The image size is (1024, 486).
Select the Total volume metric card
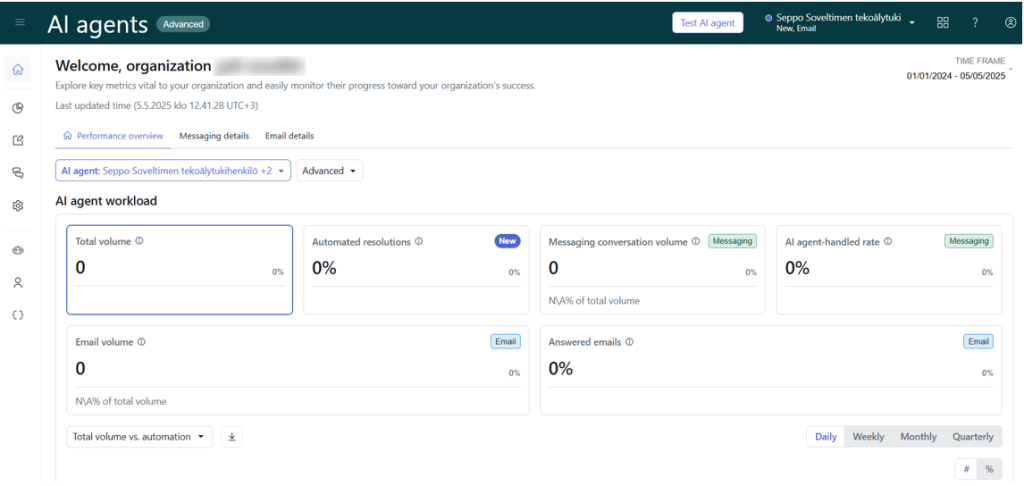pos(179,269)
